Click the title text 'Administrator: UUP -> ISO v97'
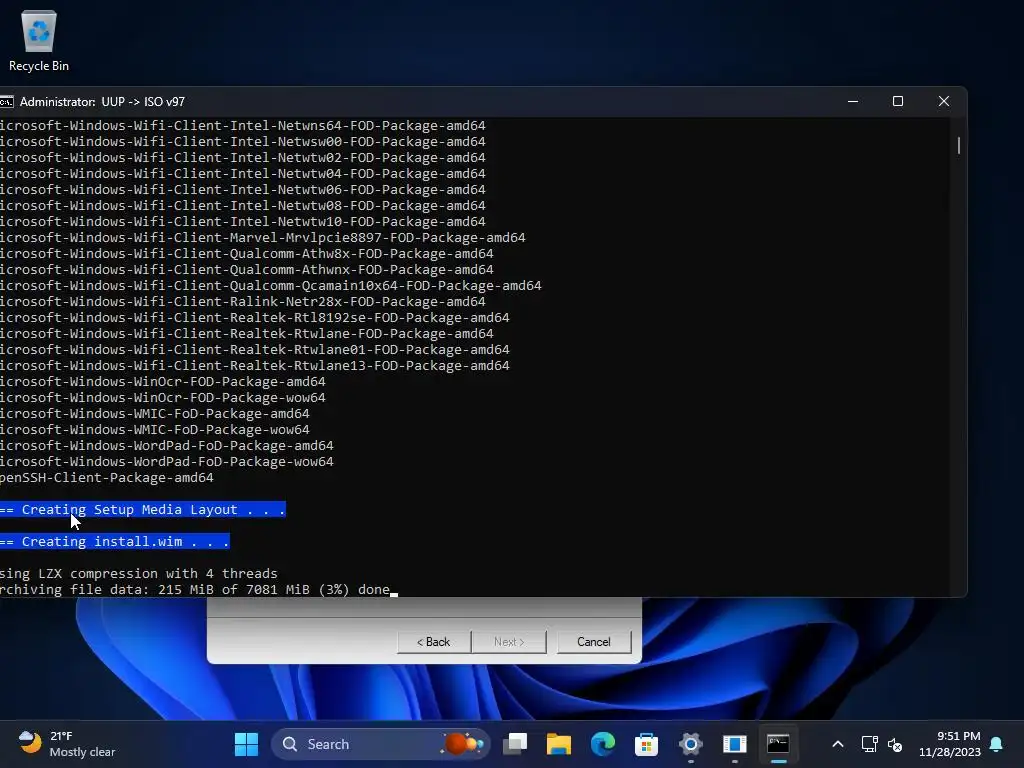This screenshot has width=1024, height=768. (x=103, y=102)
